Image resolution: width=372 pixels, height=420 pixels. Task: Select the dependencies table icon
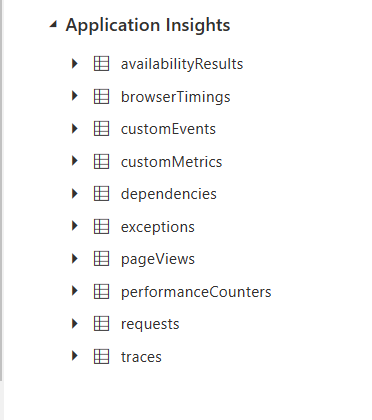click(x=101, y=194)
